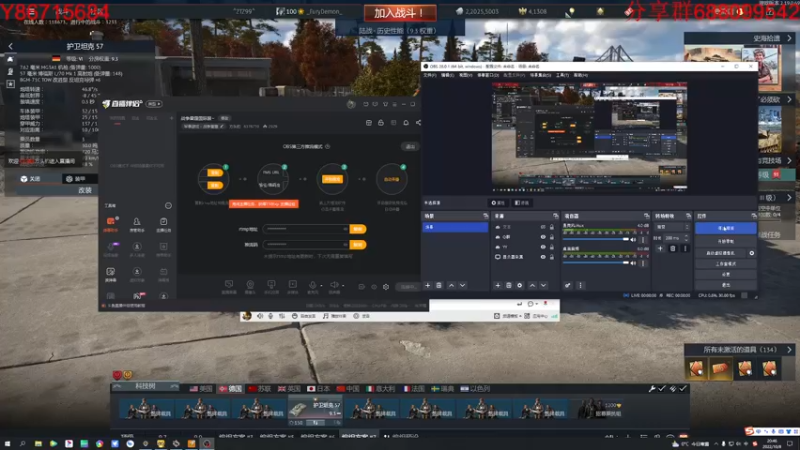The width and height of the screenshot is (800, 450).
Task: Open OBS settings from the controls panel
Action: coord(726,274)
